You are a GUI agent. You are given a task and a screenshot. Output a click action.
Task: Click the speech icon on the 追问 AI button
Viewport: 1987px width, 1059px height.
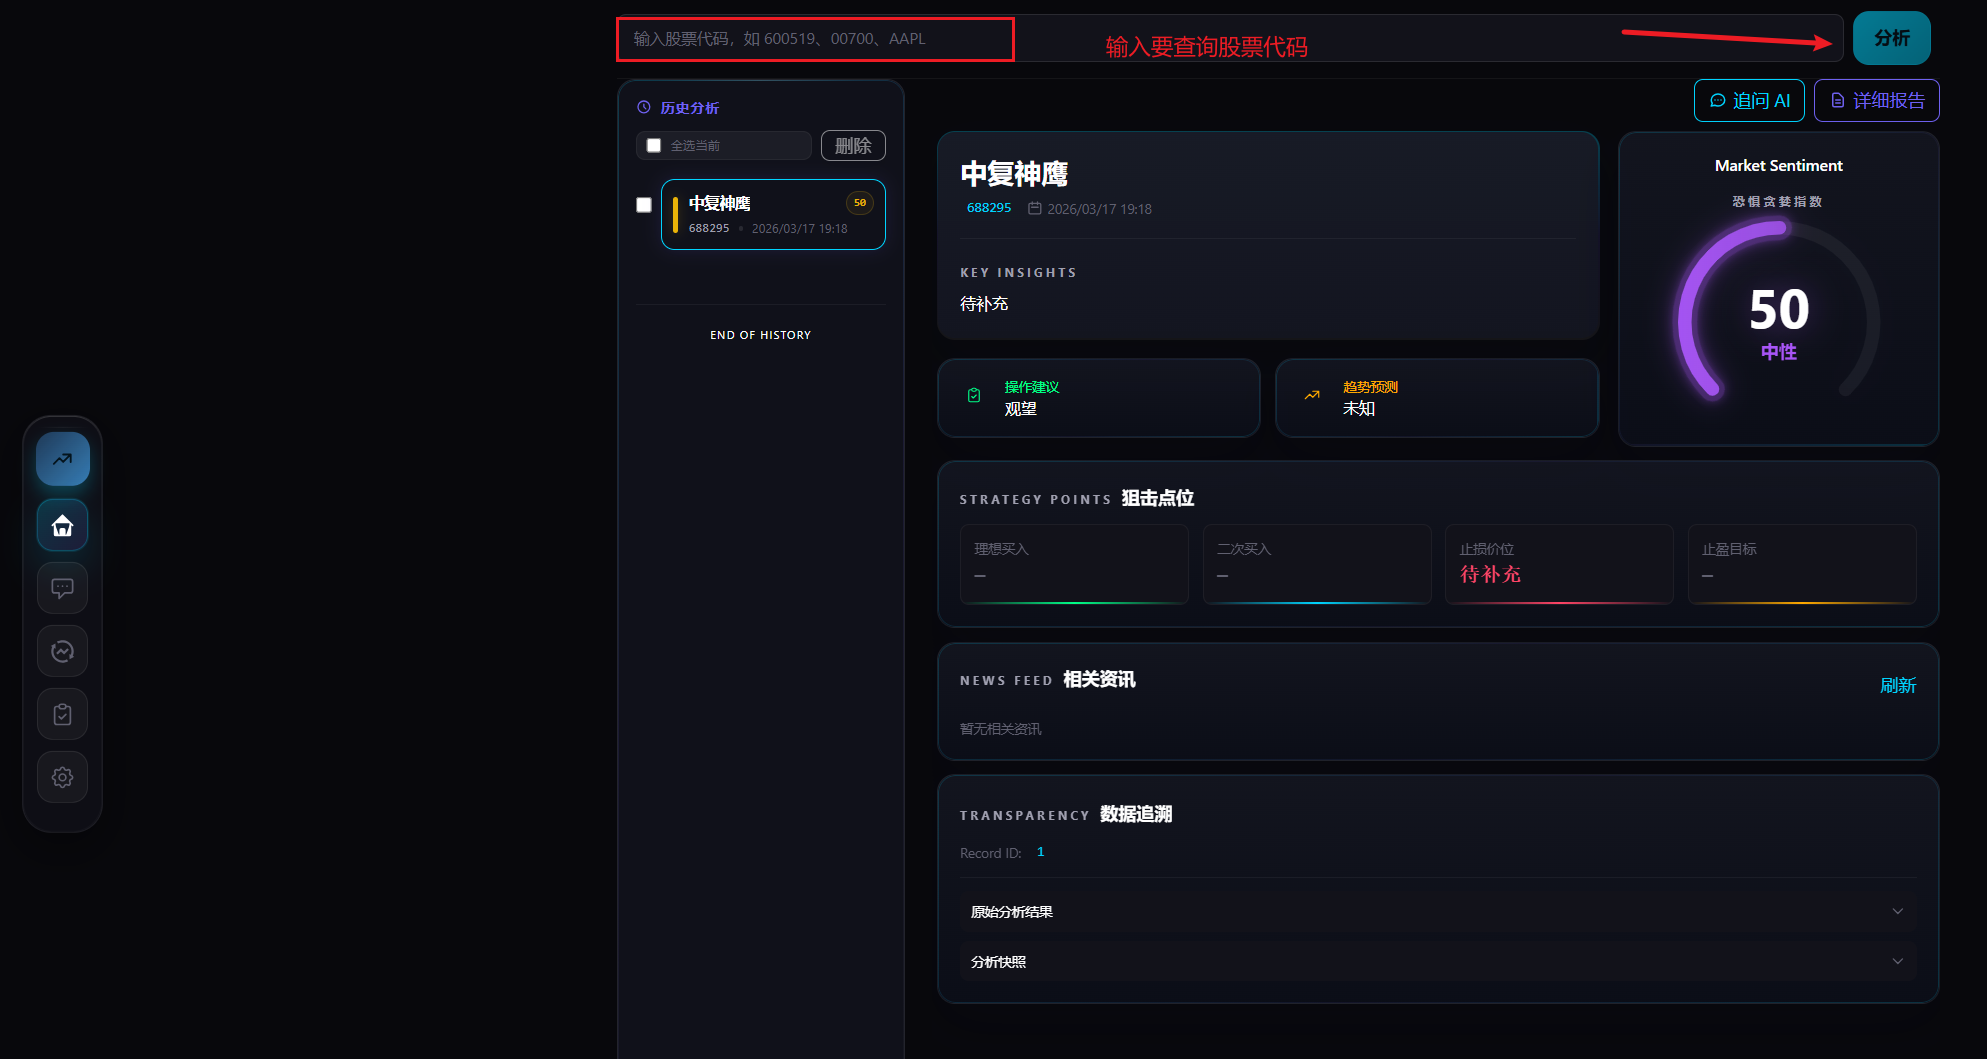point(1718,100)
